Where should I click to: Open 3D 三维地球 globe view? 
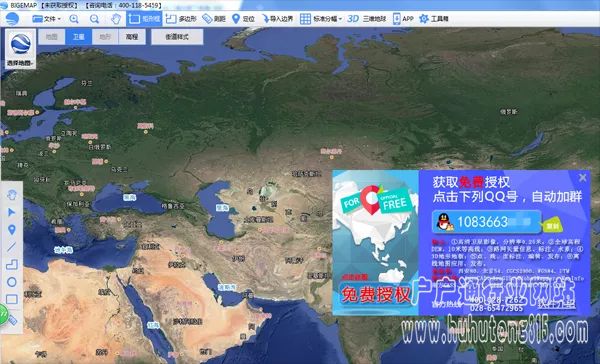(367, 19)
